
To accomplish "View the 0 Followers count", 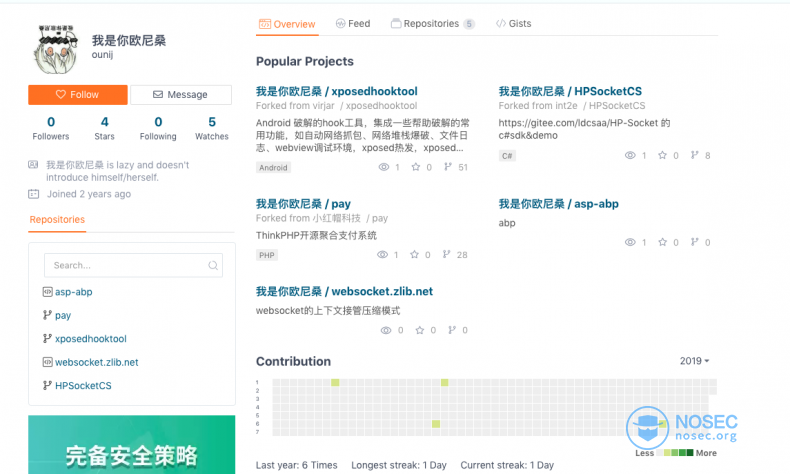I will [x=51, y=128].
